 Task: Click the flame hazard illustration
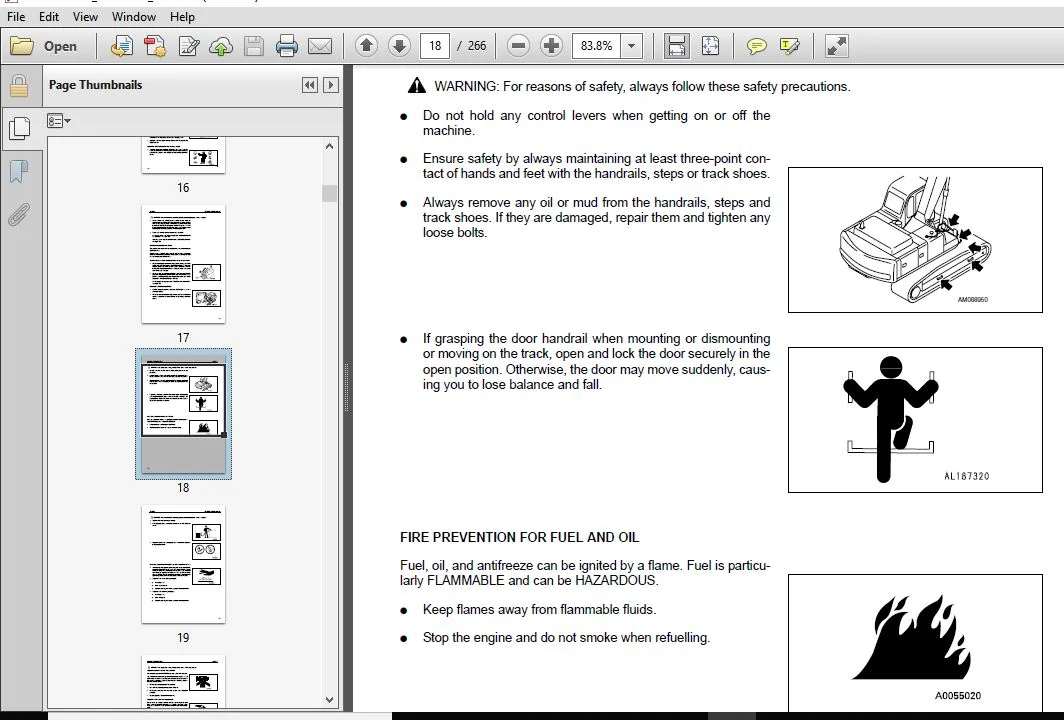915,643
